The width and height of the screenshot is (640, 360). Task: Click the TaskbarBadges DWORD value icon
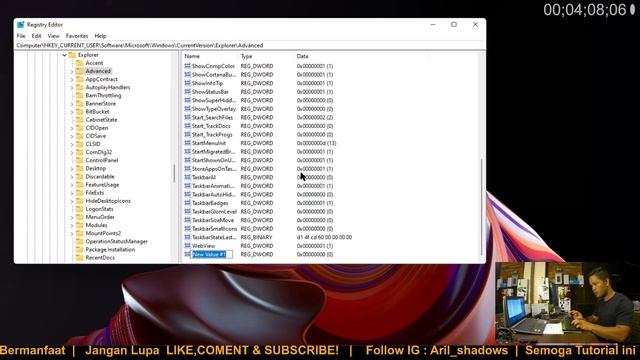187,203
